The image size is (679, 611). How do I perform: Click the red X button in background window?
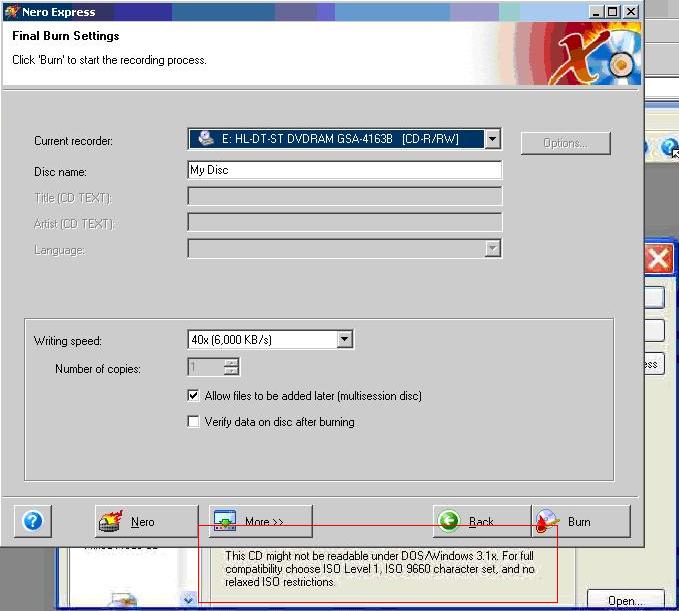[x=659, y=259]
